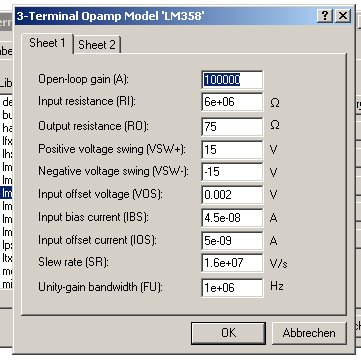Click the 'Input offset current (IOS):' label
This screenshot has height=361, width=361.
(97, 240)
